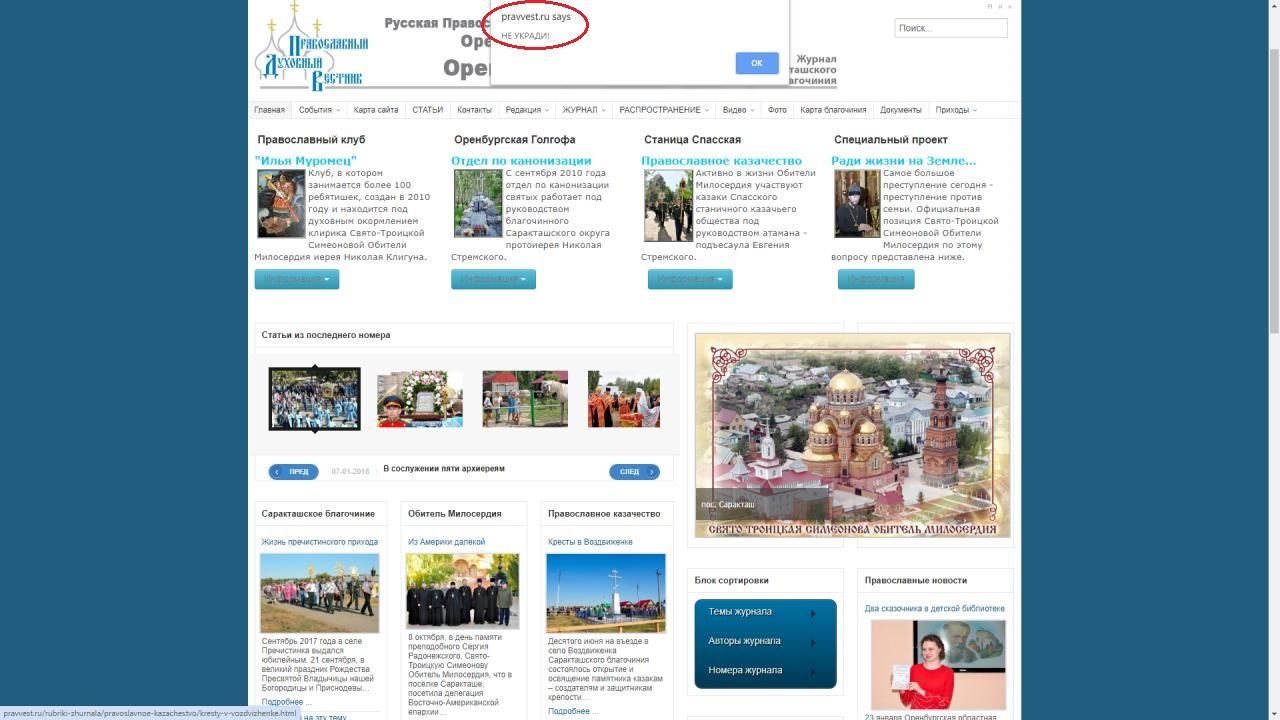Image resolution: width=1280 pixels, height=720 pixels.
Task: Expand Авторы журнала in sorting block
Action: point(765,641)
